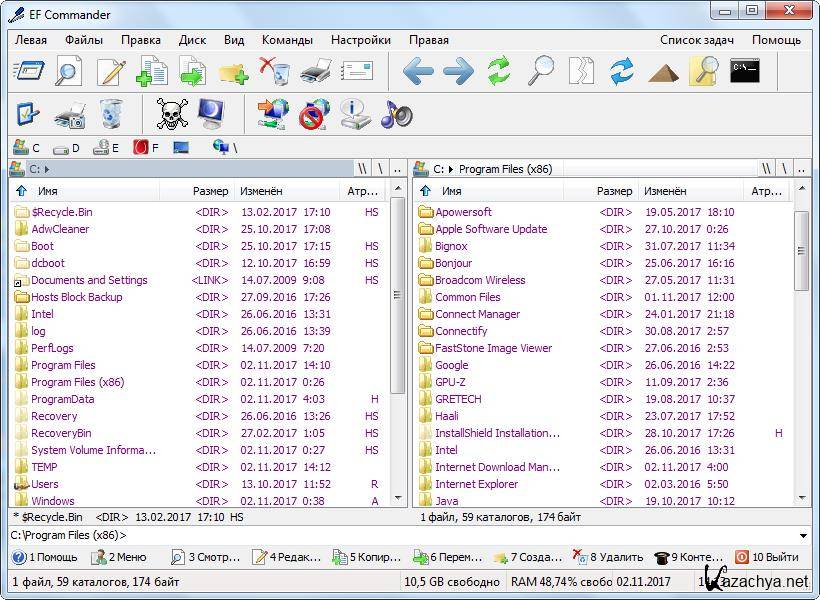The image size is (820, 600).
Task: Select the Program Files (x86) folder in left panel
Action: point(77,382)
